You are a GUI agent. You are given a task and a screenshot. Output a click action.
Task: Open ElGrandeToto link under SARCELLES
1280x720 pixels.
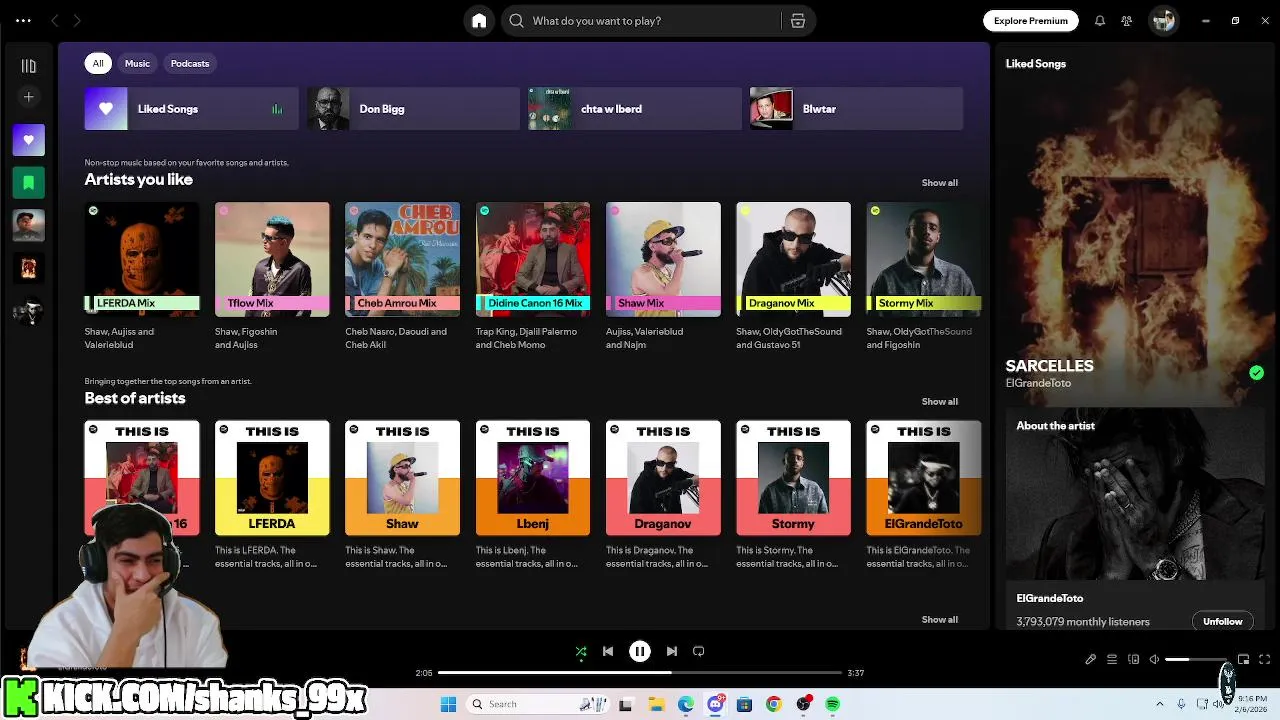pyautogui.click(x=1038, y=383)
